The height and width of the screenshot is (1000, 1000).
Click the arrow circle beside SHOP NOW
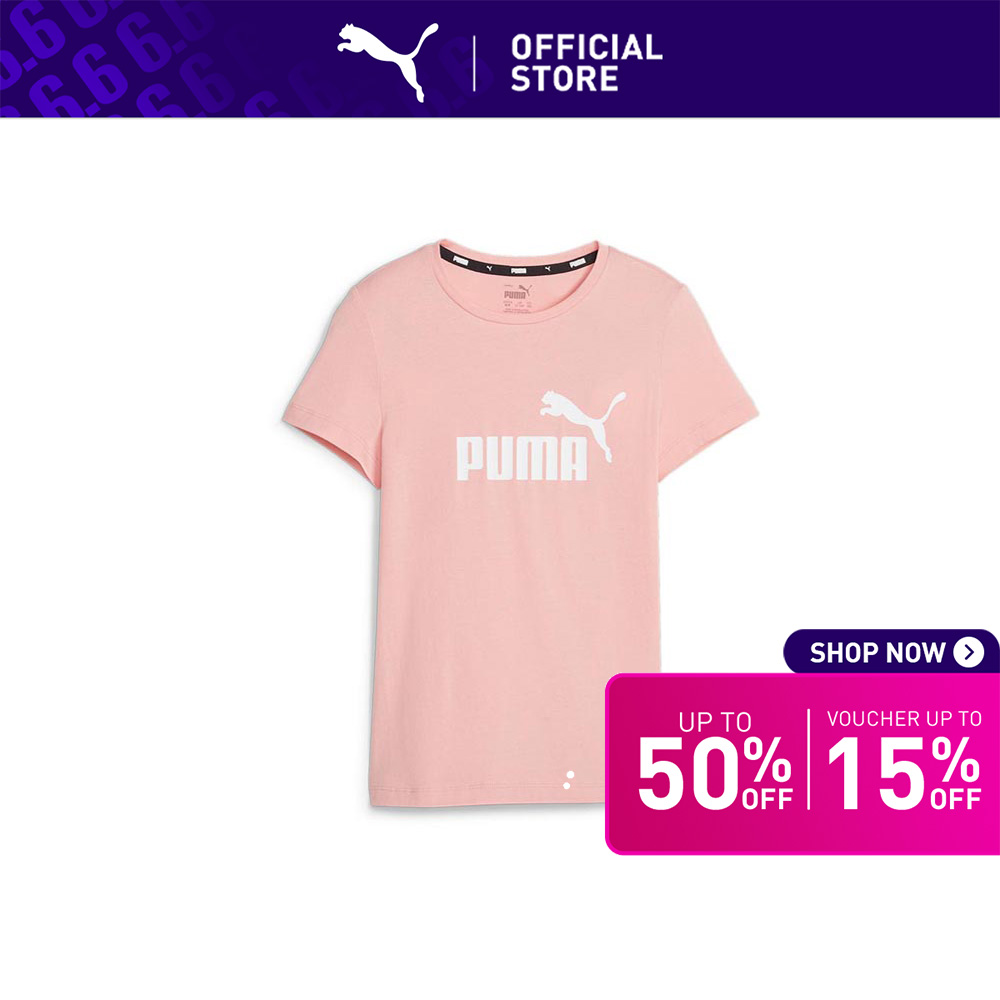click(968, 652)
